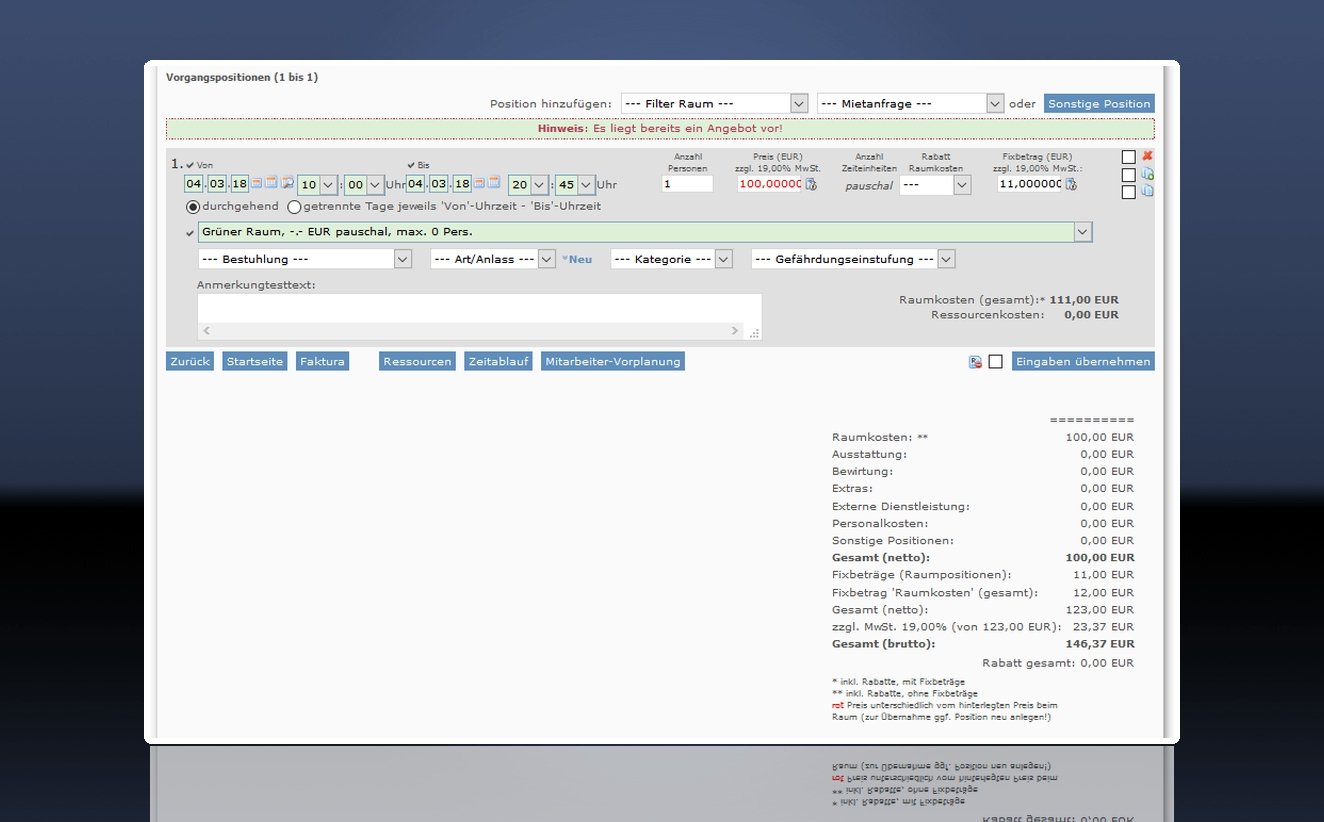Open the Mietanfrage dropdown

pos(910,103)
